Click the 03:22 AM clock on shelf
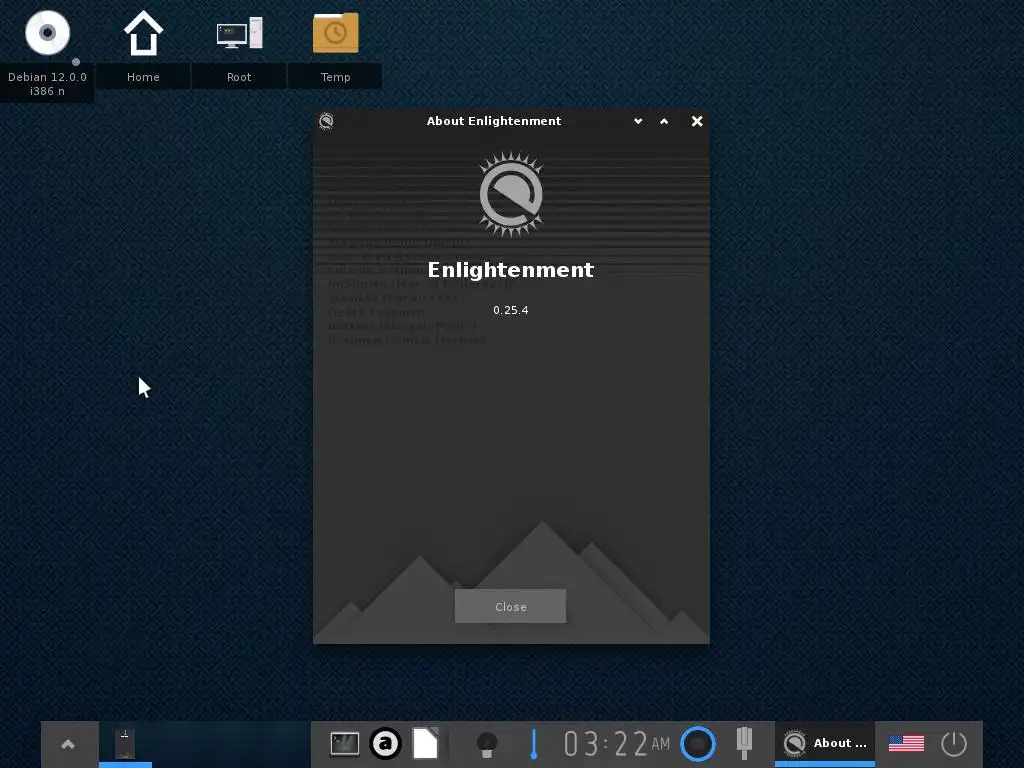The height and width of the screenshot is (768, 1024). click(617, 744)
